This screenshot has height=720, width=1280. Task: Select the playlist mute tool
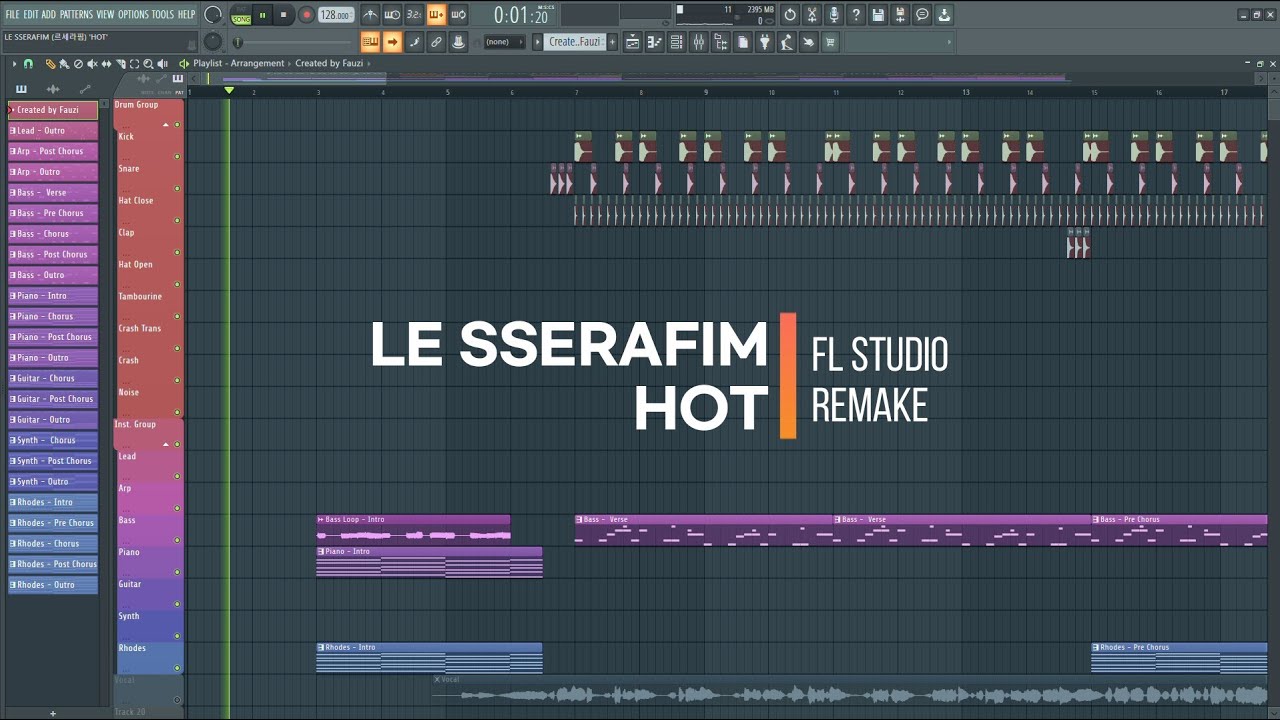tap(92, 63)
